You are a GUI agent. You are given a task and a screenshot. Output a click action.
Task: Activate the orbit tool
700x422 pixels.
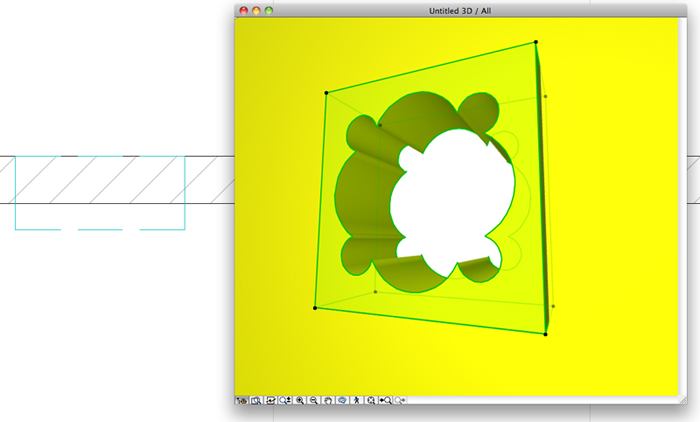342,400
